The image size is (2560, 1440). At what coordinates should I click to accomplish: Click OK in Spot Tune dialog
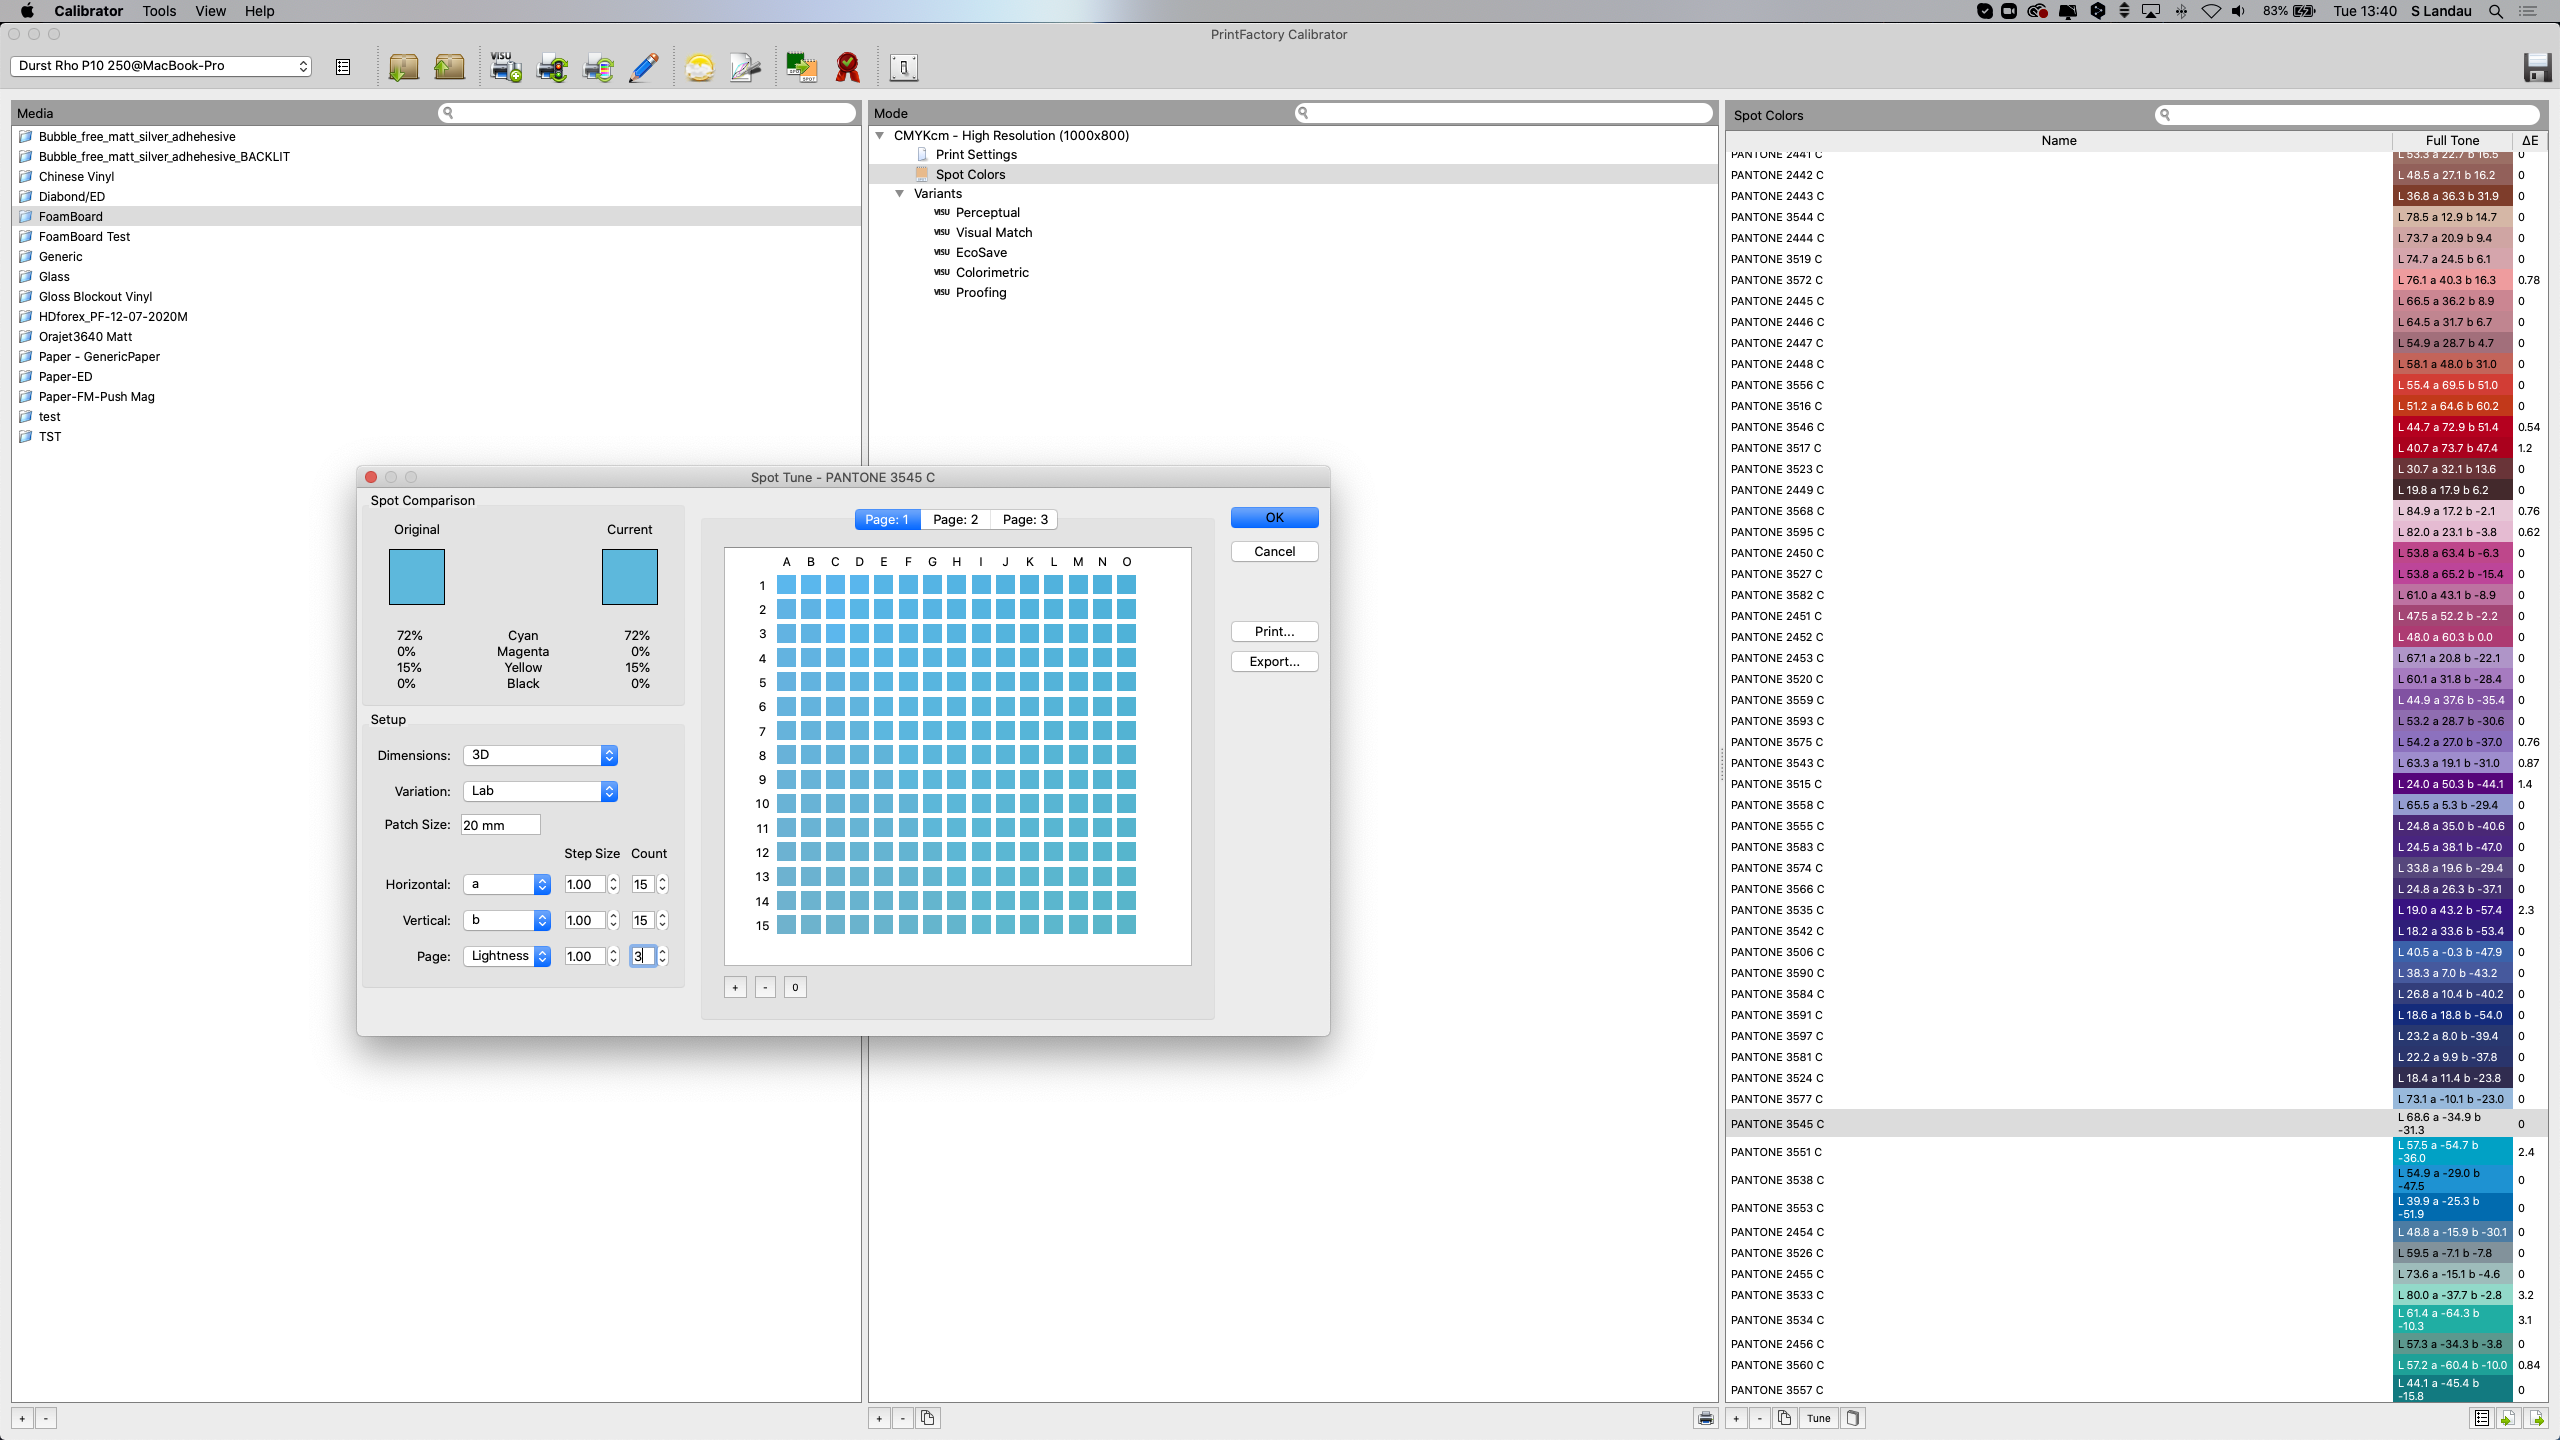point(1274,518)
